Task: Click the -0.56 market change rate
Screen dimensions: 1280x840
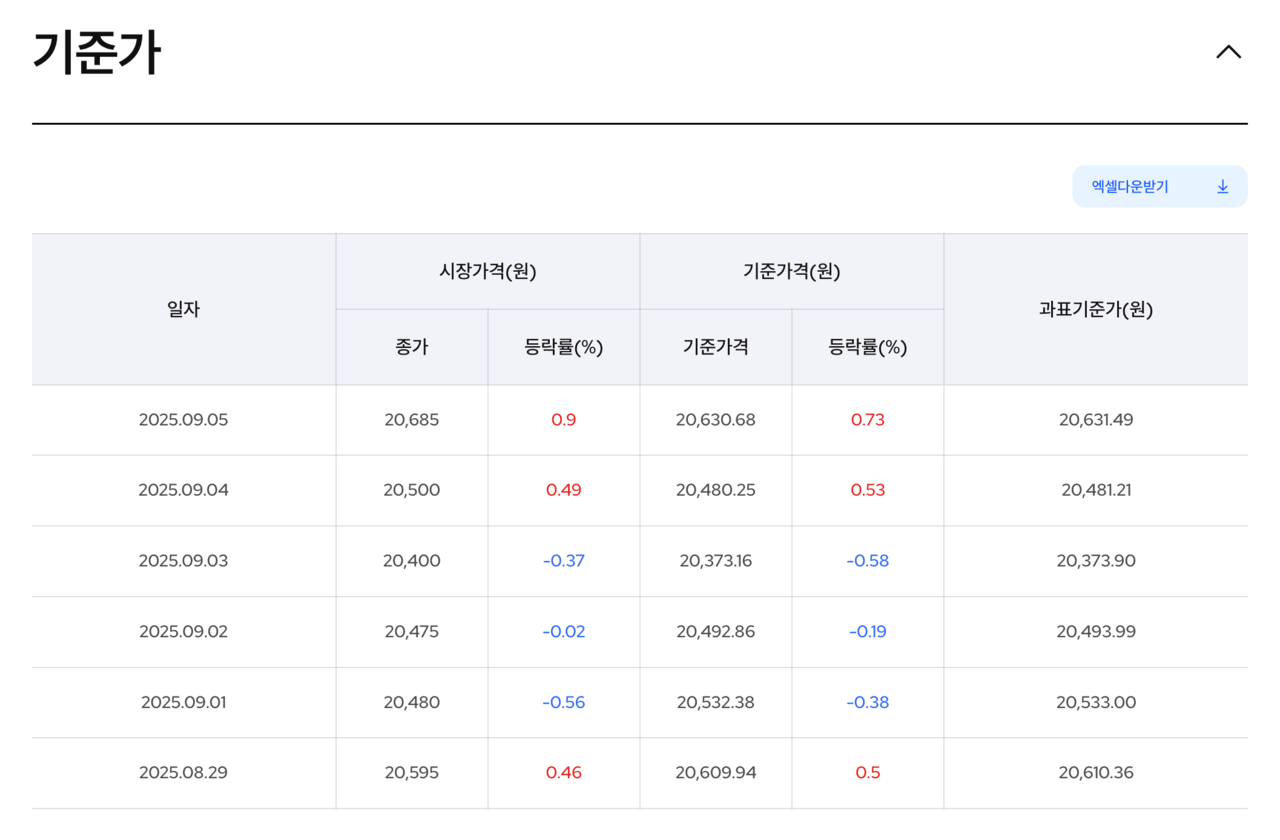Action: click(563, 702)
